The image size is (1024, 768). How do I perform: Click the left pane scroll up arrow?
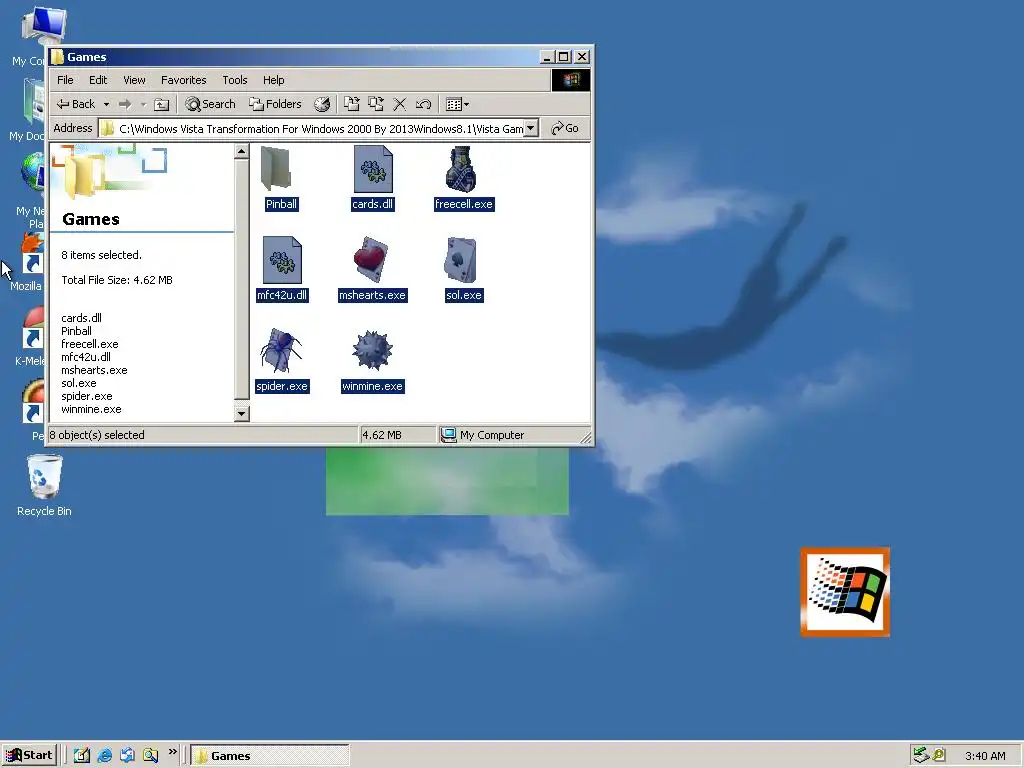coord(242,152)
